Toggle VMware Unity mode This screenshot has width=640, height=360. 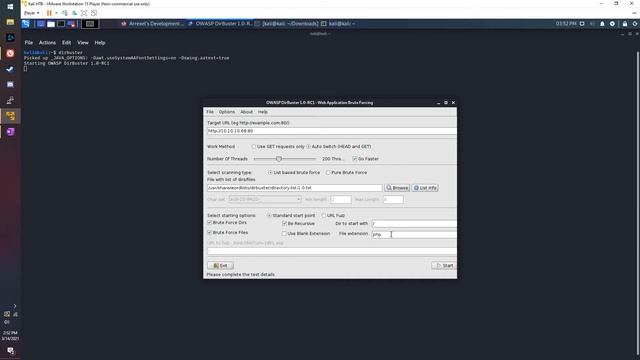point(94,13)
